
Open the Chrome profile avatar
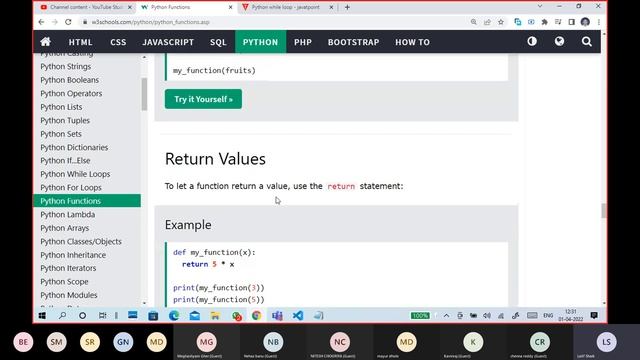pos(585,22)
